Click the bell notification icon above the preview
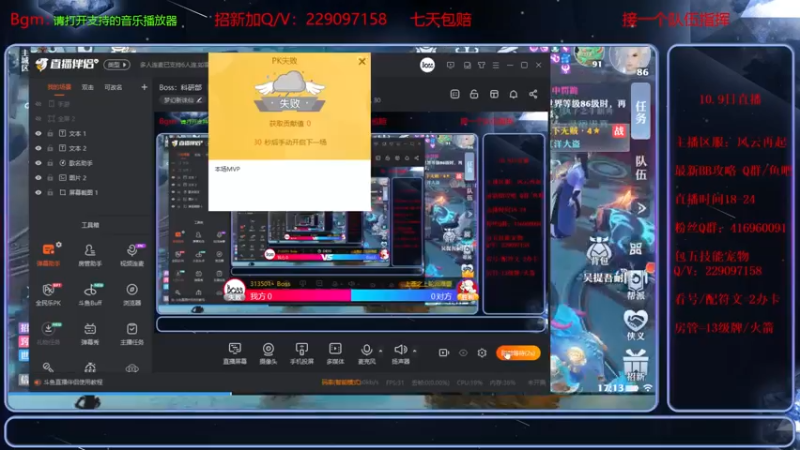This screenshot has width=800, height=450. click(x=513, y=94)
